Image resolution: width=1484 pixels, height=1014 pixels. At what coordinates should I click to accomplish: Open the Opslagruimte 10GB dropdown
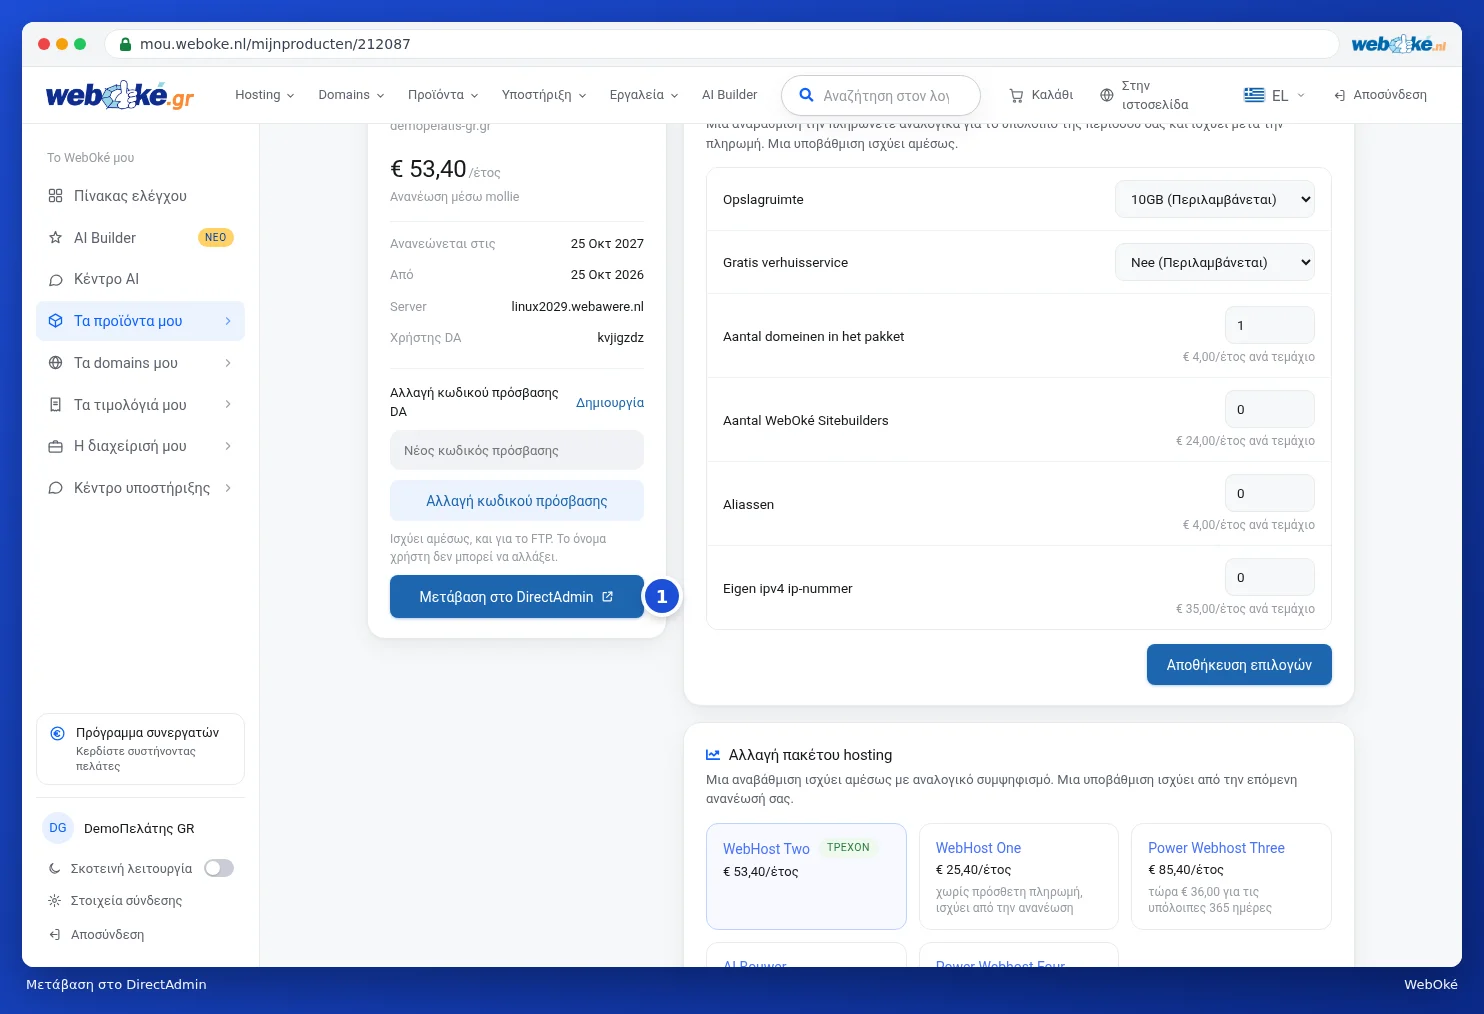[1215, 199]
